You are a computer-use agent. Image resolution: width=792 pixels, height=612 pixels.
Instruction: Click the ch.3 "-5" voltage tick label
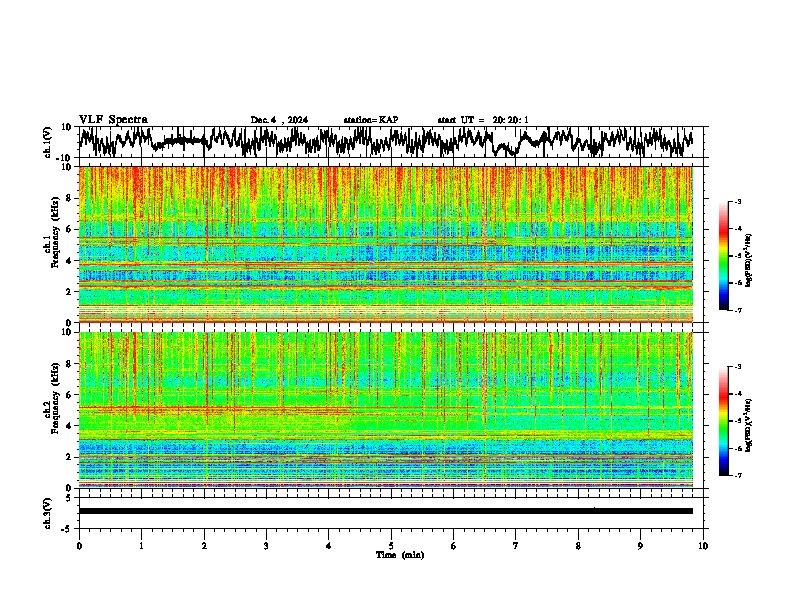coord(67,529)
